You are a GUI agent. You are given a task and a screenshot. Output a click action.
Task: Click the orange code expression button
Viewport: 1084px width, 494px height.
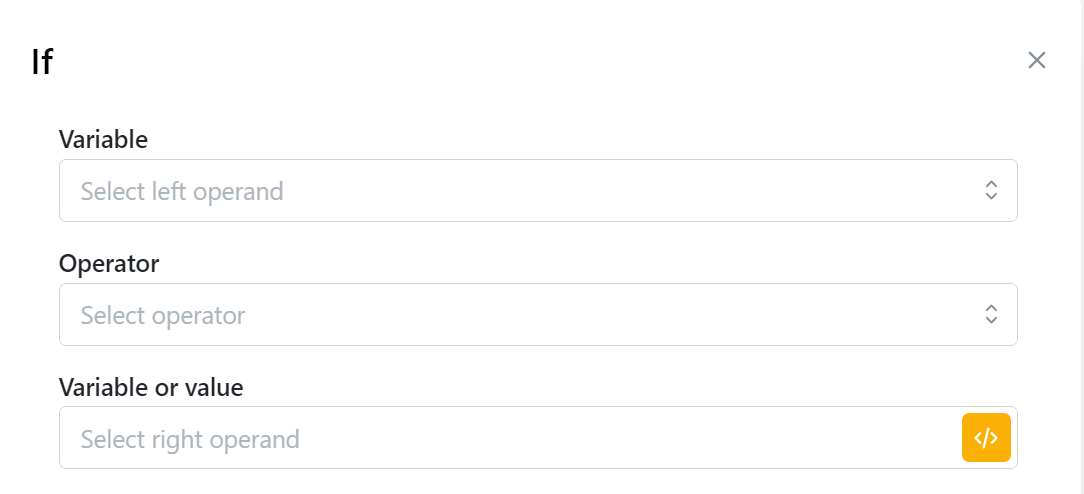pyautogui.click(x=986, y=438)
